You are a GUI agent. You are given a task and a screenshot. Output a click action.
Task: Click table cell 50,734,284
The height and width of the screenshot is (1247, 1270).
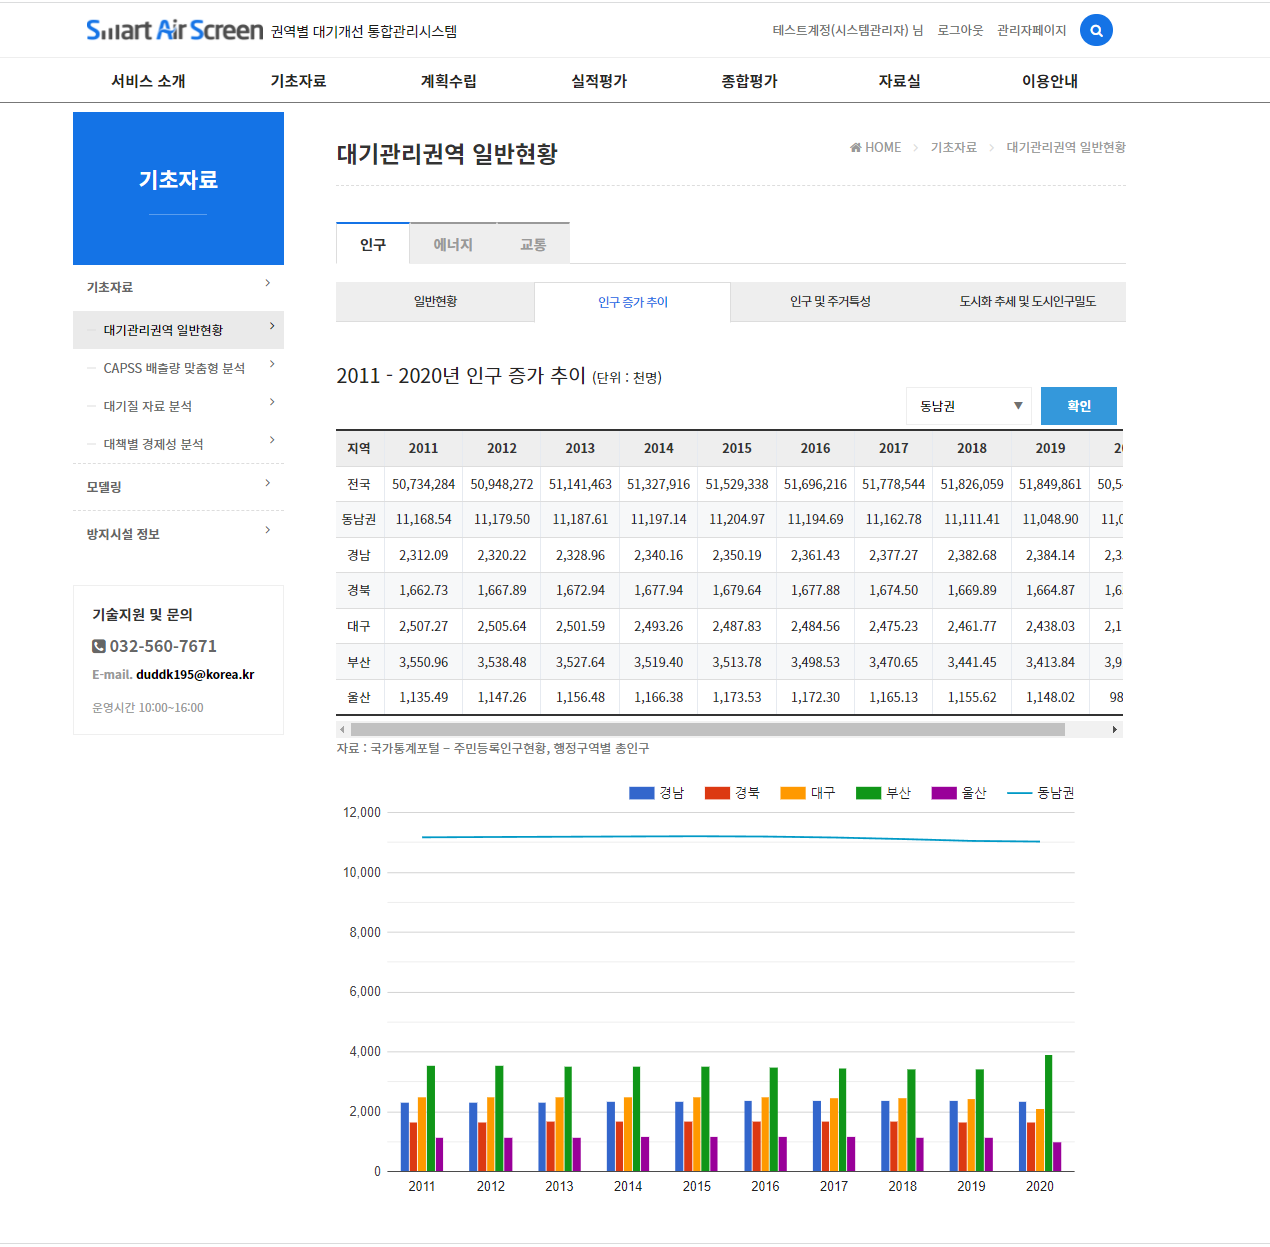coord(423,484)
